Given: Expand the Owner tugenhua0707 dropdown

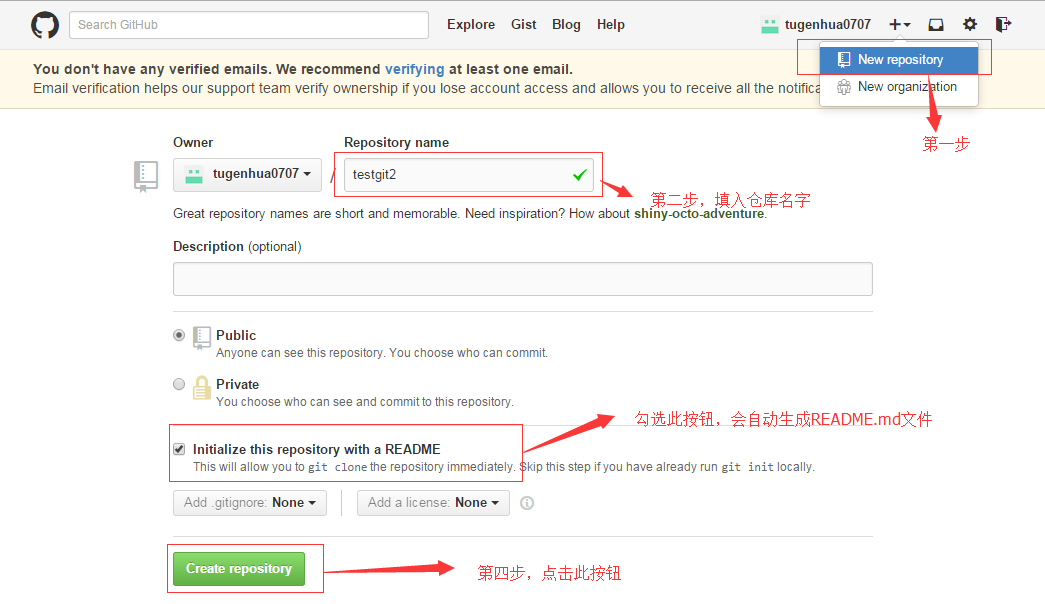Looking at the screenshot, I should [x=248, y=174].
